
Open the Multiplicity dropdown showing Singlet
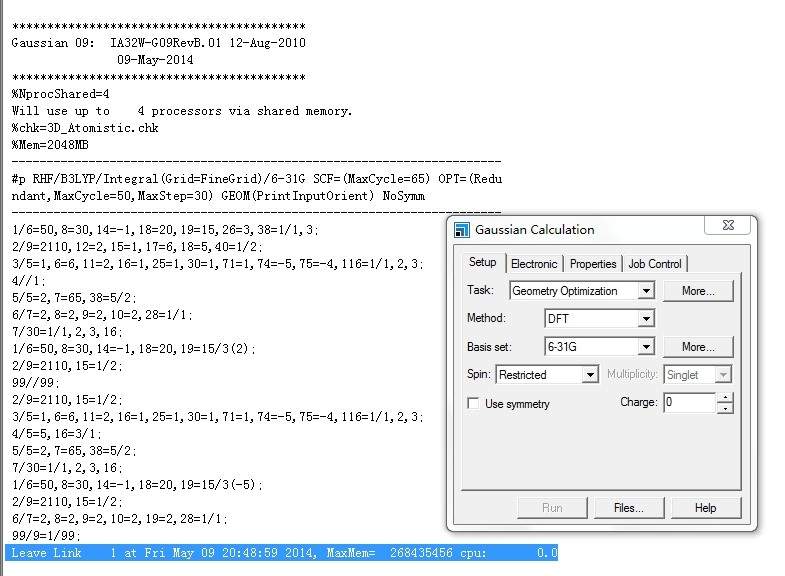coord(722,375)
